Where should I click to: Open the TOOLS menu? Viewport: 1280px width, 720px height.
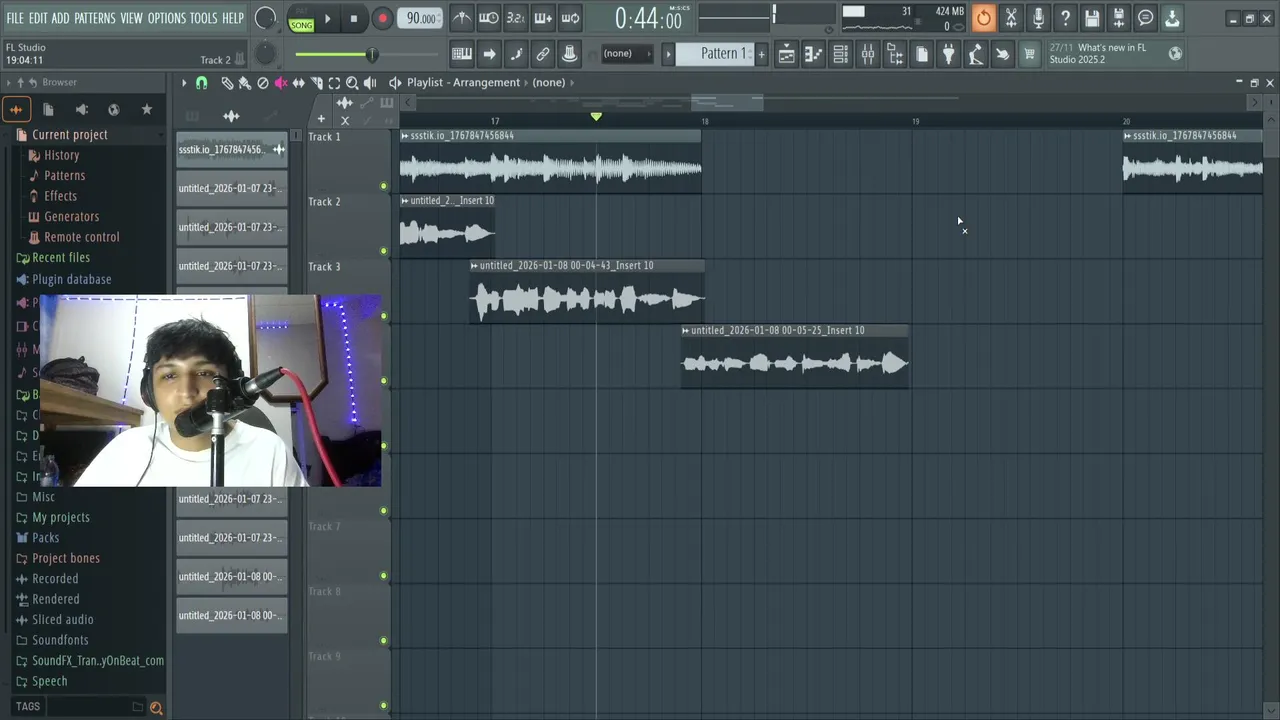tap(203, 18)
